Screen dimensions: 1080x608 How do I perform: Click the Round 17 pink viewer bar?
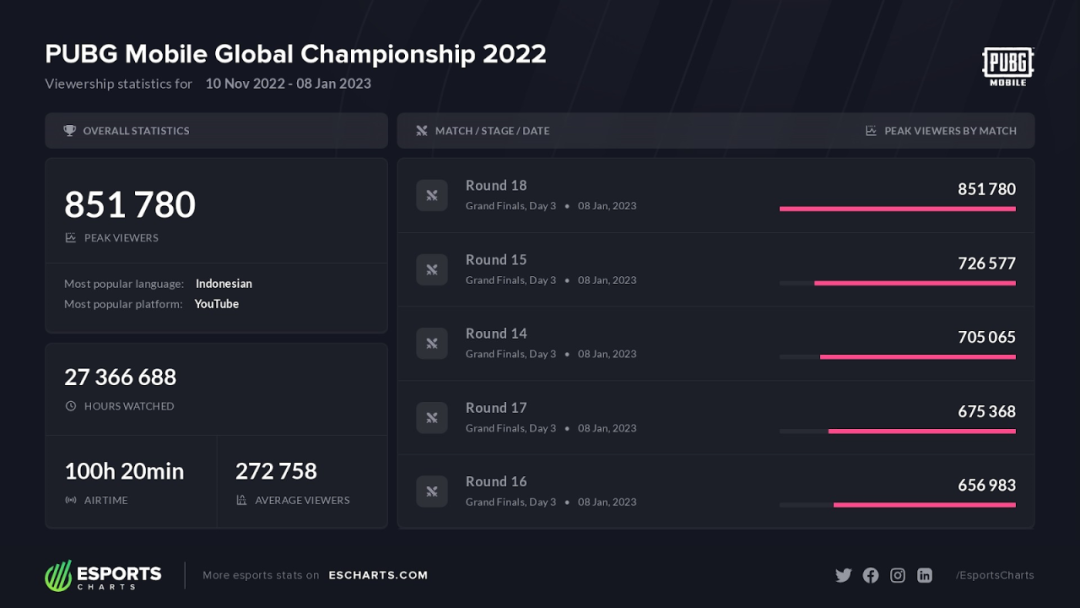(x=922, y=431)
